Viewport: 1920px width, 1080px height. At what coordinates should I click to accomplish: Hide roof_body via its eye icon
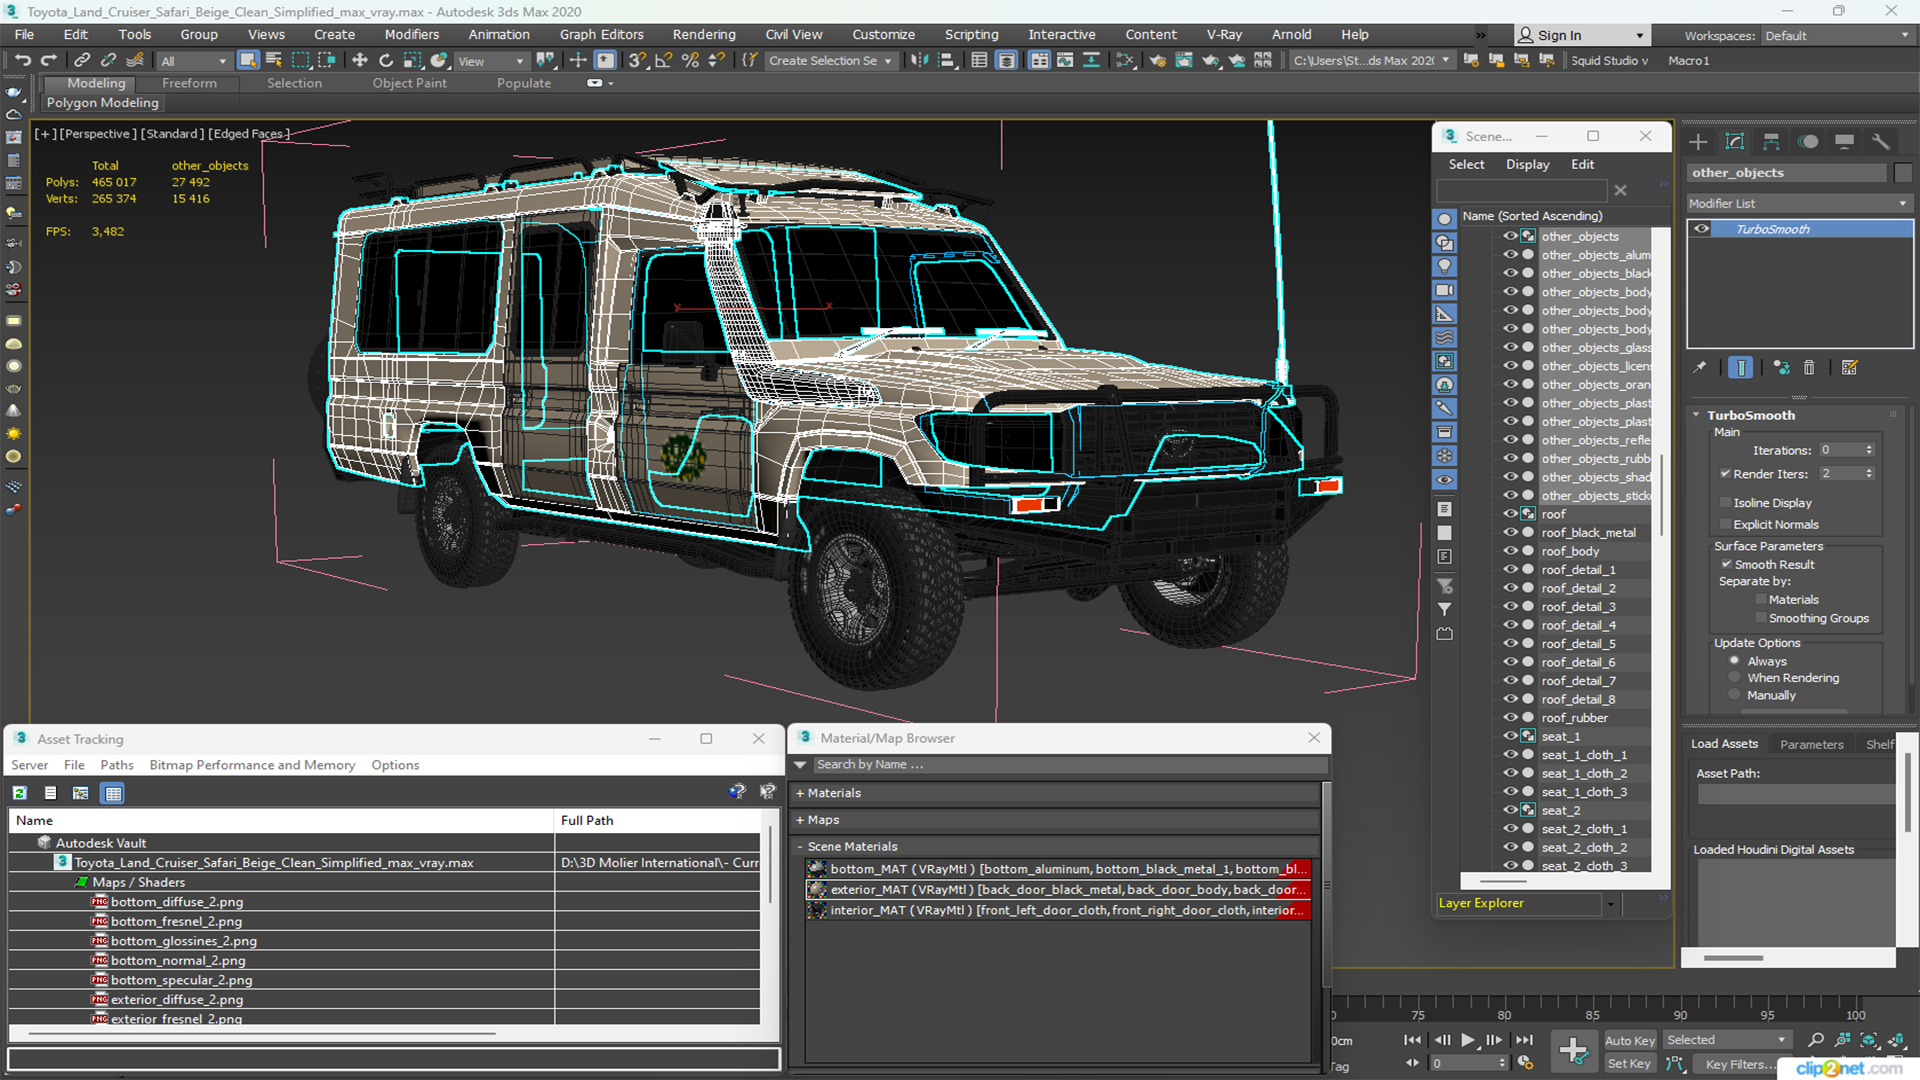coord(1510,551)
